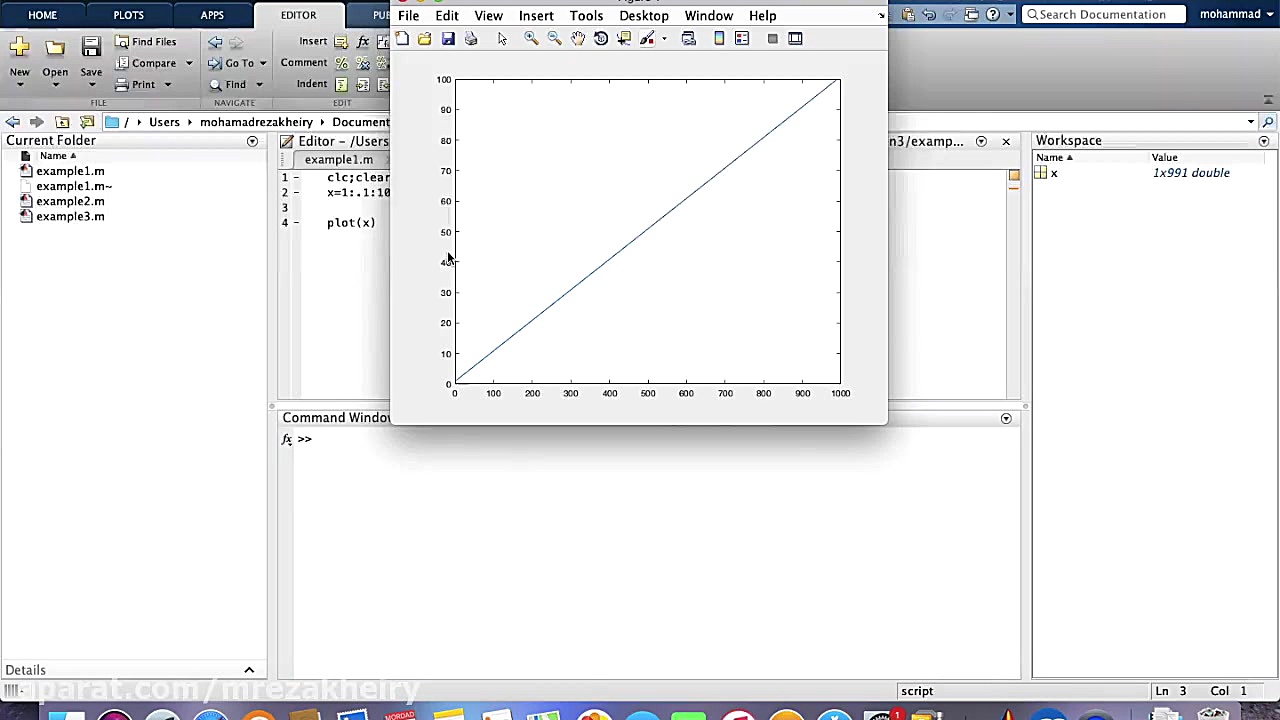
Task: Select the Zoom In tool in figure toolbar
Action: point(531,39)
